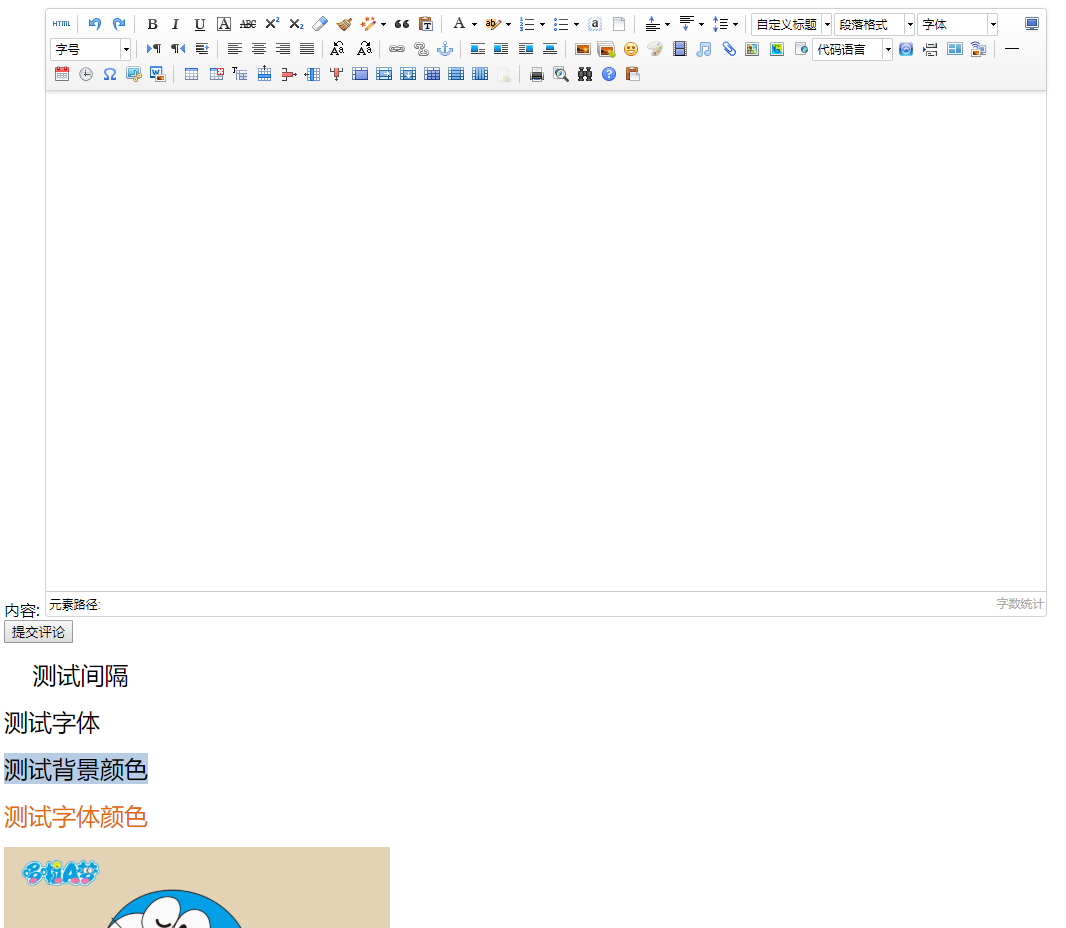Apply the background highlight color
Image resolution: width=1066 pixels, height=928 pixels.
[493, 24]
